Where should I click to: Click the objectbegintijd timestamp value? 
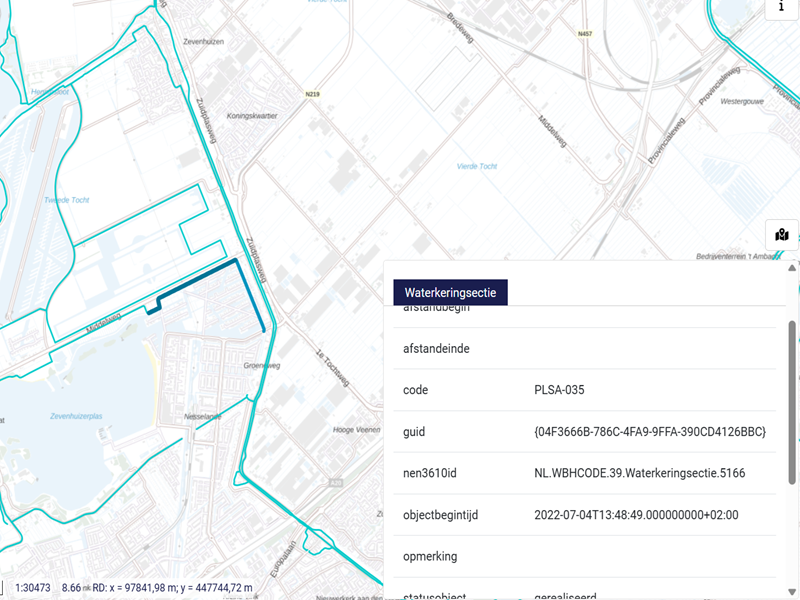636,515
